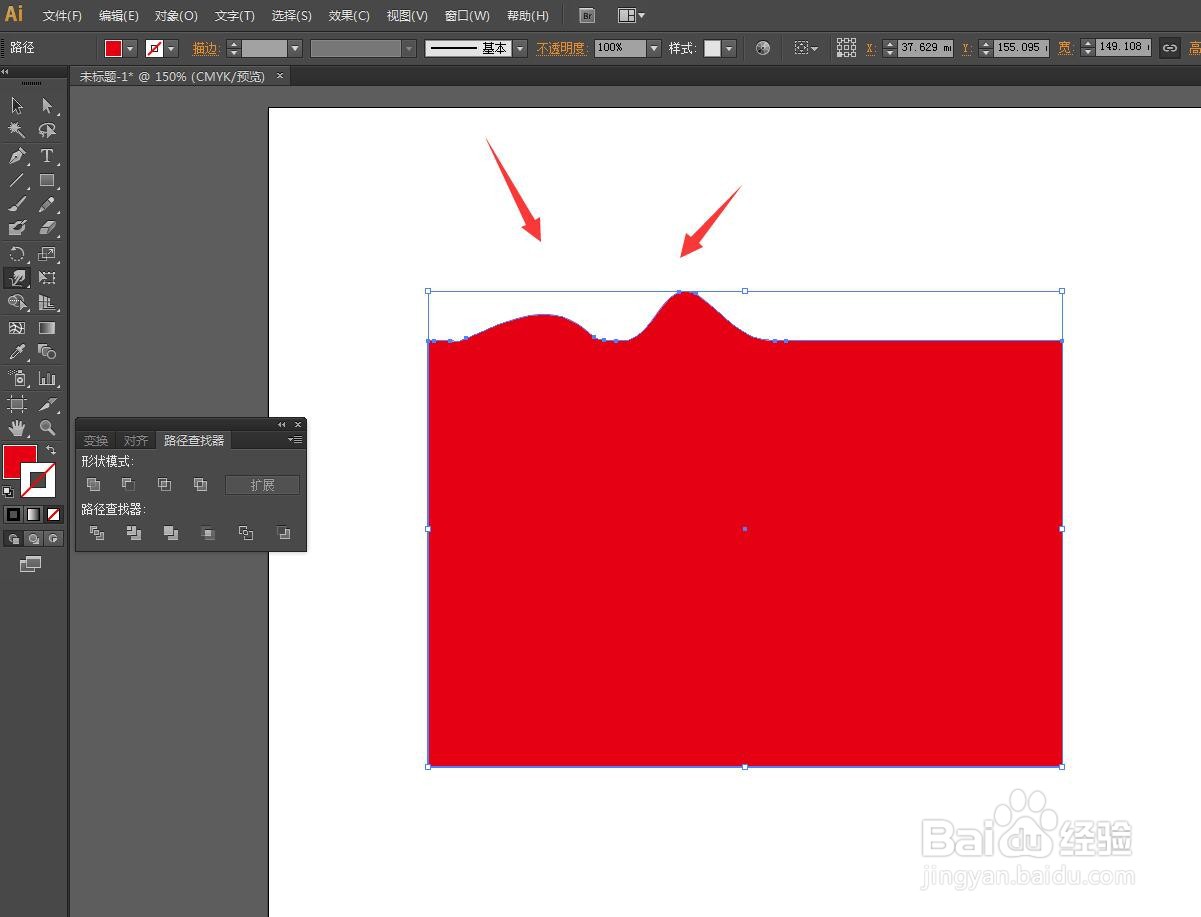Enable Draw Inside mode
This screenshot has width=1201, height=917.
coord(54,539)
